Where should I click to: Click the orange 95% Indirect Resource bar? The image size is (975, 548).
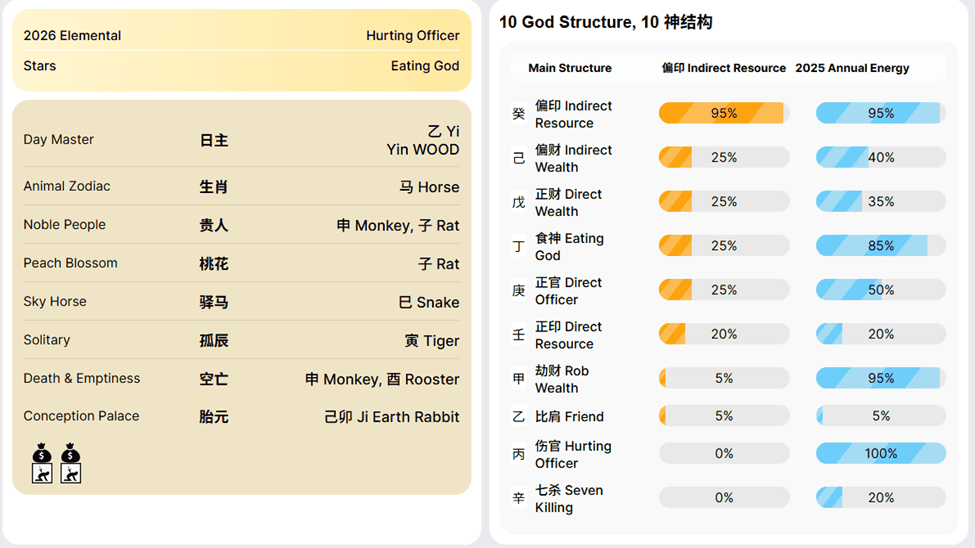(723, 113)
